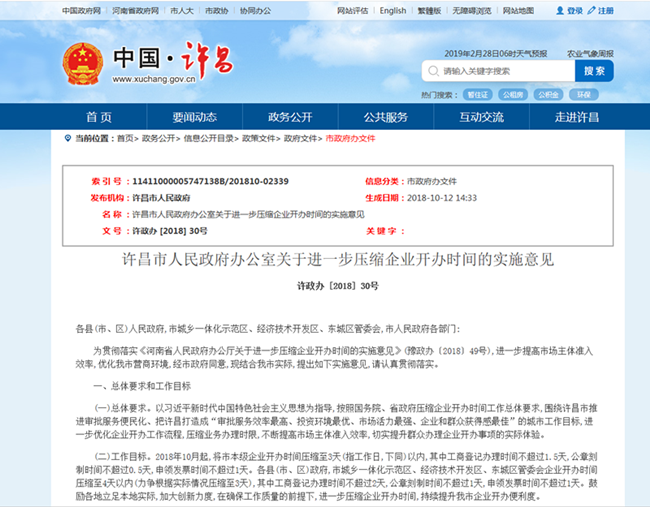Open the 互动交流 navigation menu
Image resolution: width=650 pixels, height=507 pixels.
point(482,116)
